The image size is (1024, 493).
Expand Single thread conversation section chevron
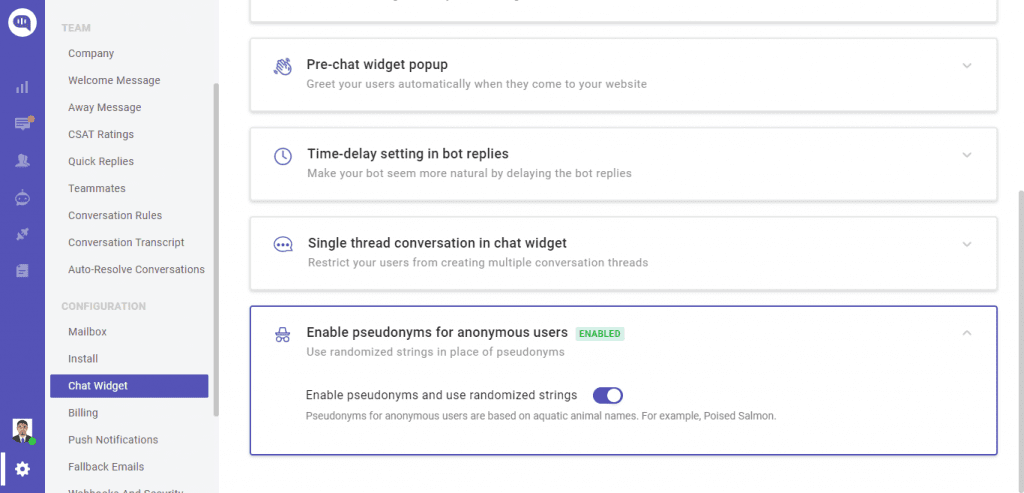[967, 244]
